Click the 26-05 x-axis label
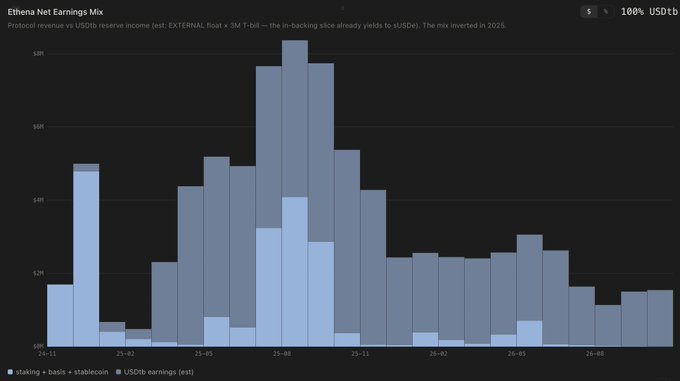 [517, 354]
